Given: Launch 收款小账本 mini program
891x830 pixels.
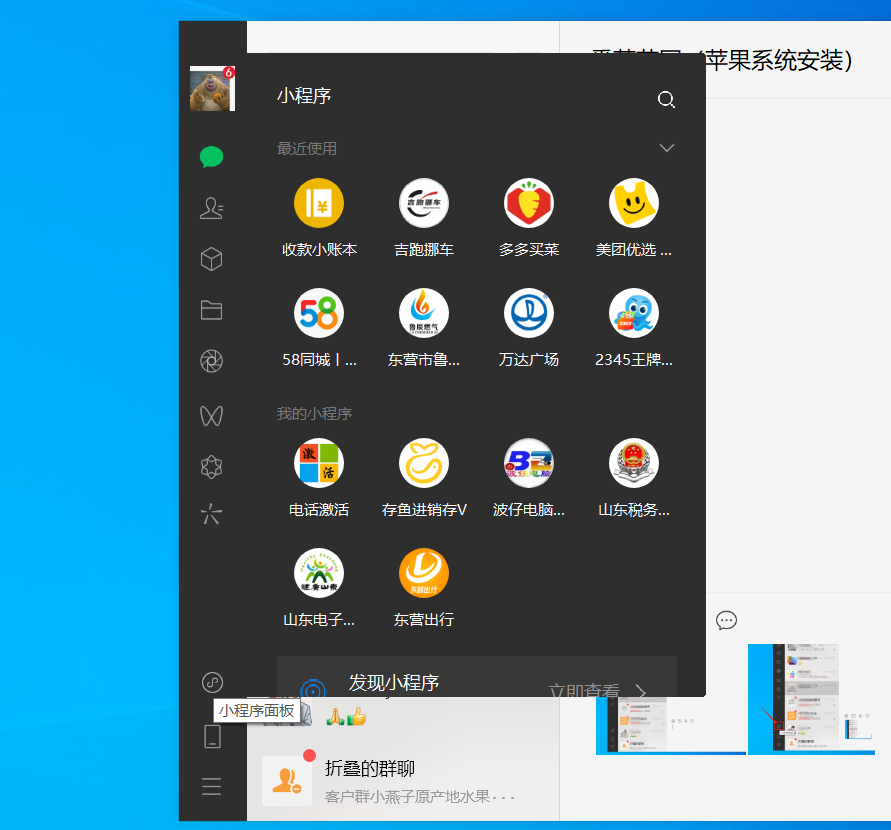Looking at the screenshot, I should coord(319,218).
